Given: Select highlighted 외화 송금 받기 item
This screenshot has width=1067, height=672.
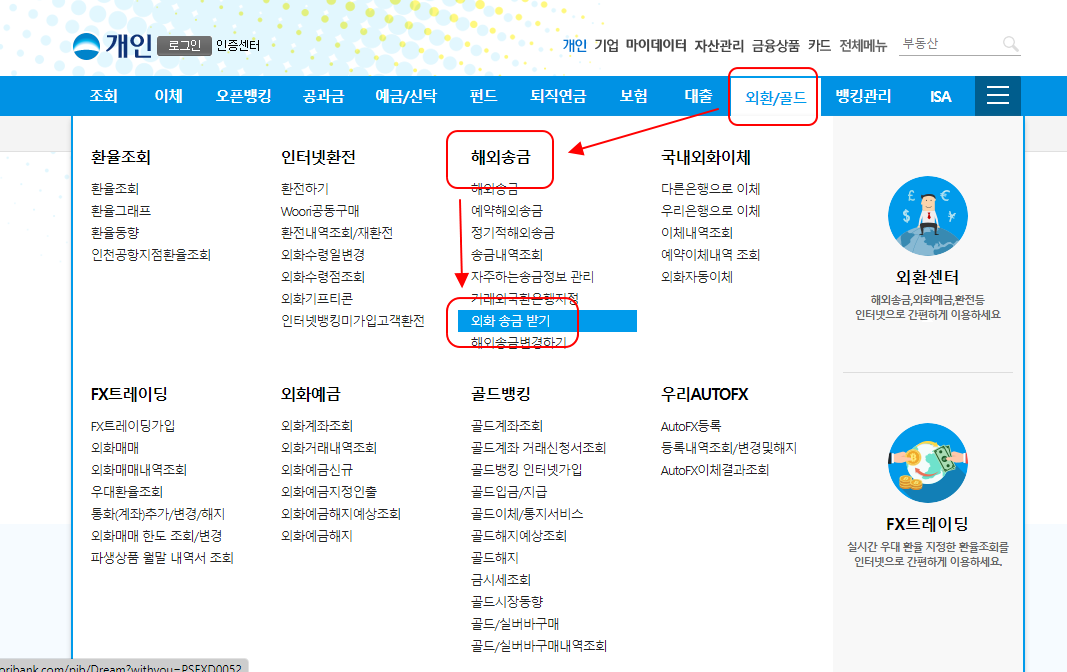Looking at the screenshot, I should click(547, 321).
